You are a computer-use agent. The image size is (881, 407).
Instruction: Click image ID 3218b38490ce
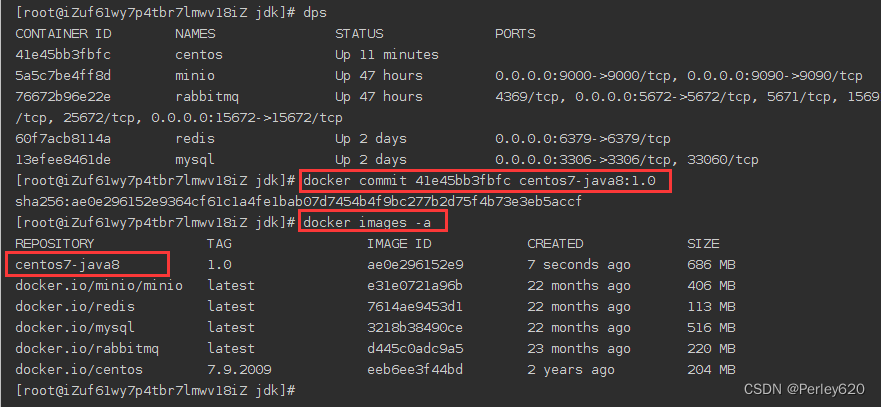click(x=415, y=328)
